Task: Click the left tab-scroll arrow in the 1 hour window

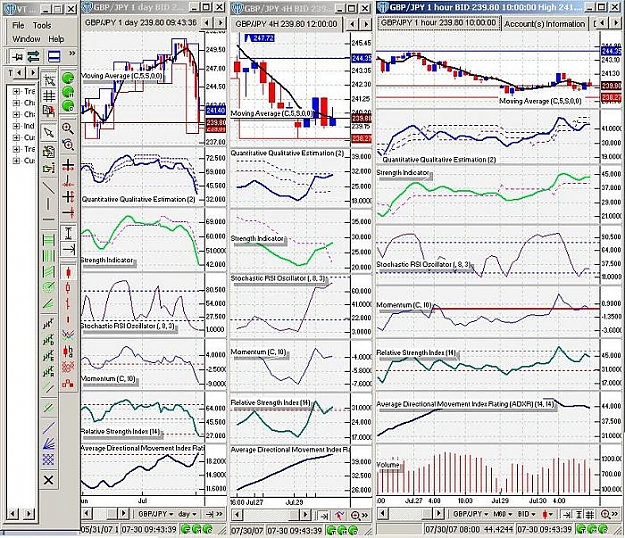Action: (x=603, y=23)
